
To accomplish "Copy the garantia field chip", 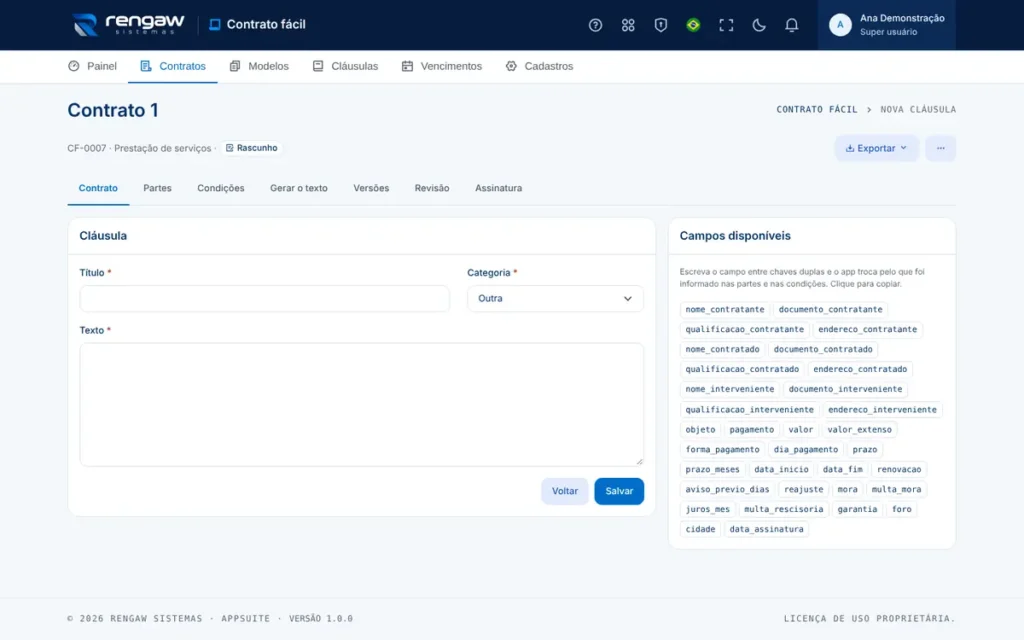I will [x=857, y=509].
